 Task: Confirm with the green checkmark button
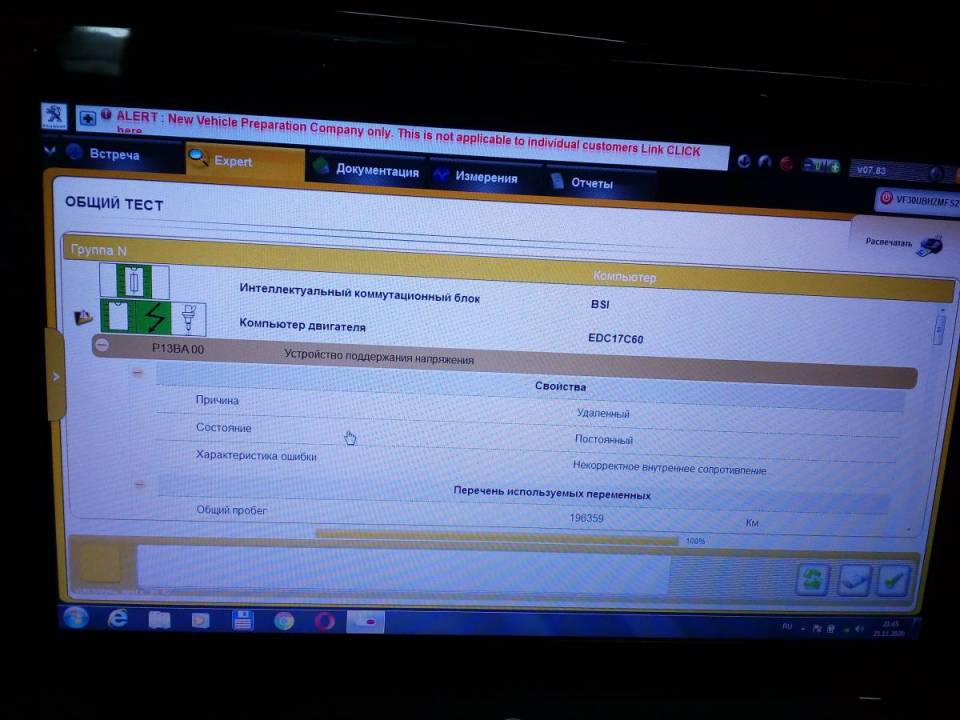(893, 580)
